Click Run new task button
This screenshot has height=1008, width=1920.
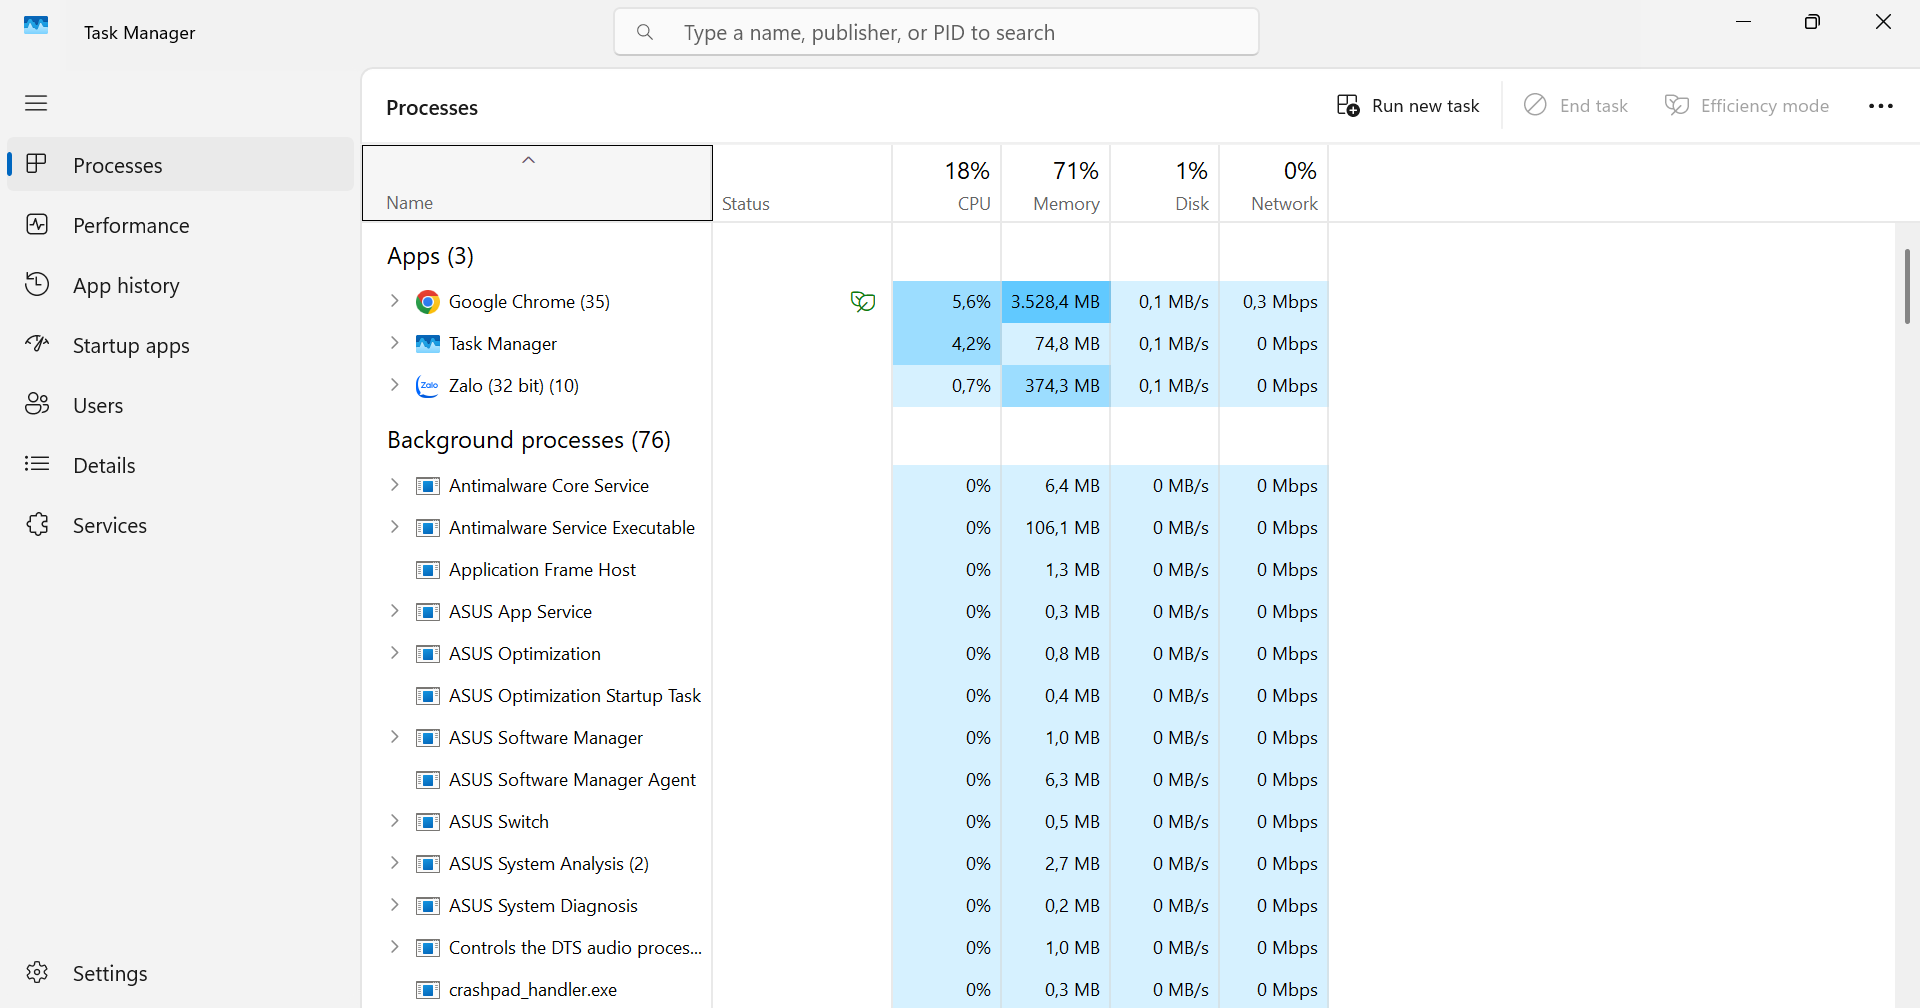[x=1408, y=106]
